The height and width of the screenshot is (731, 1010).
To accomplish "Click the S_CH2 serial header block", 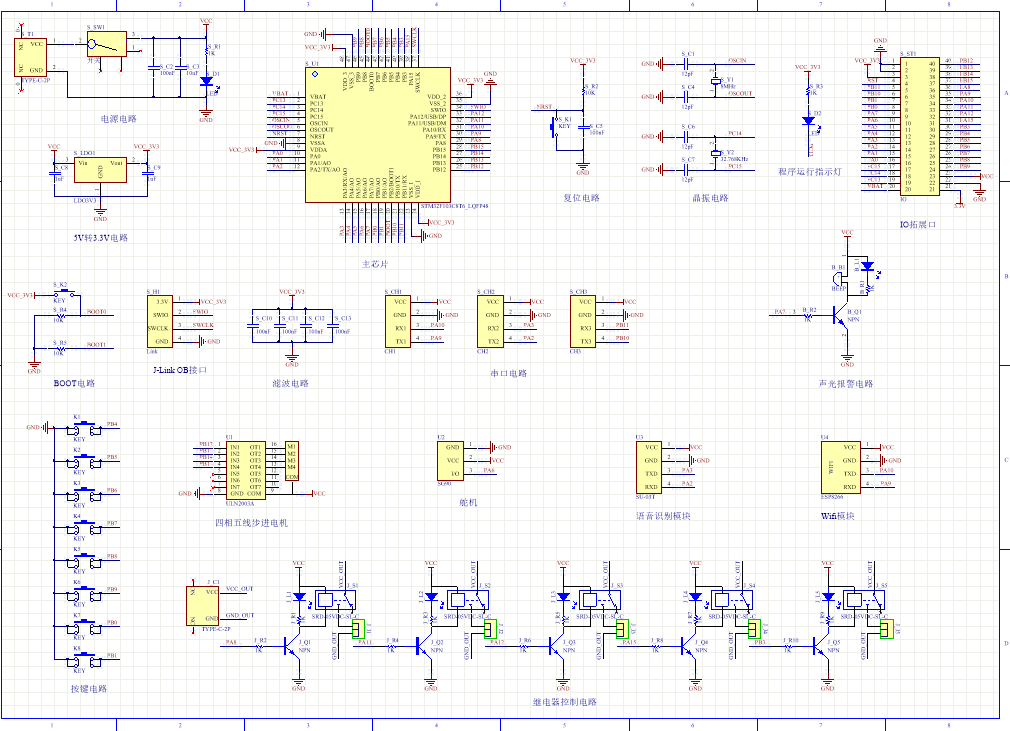I will click(490, 321).
